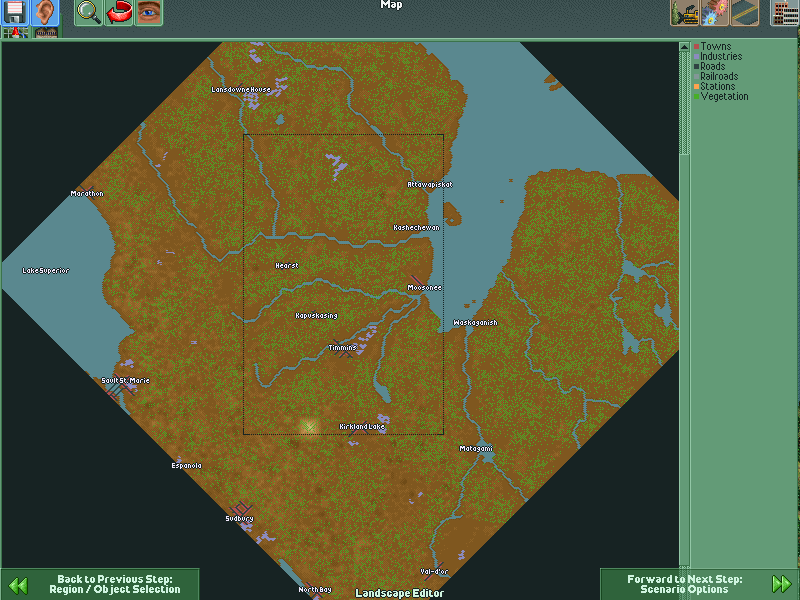Image resolution: width=800 pixels, height=600 pixels.
Task: Open the floppy disk save/load menu
Action: click(x=15, y=12)
